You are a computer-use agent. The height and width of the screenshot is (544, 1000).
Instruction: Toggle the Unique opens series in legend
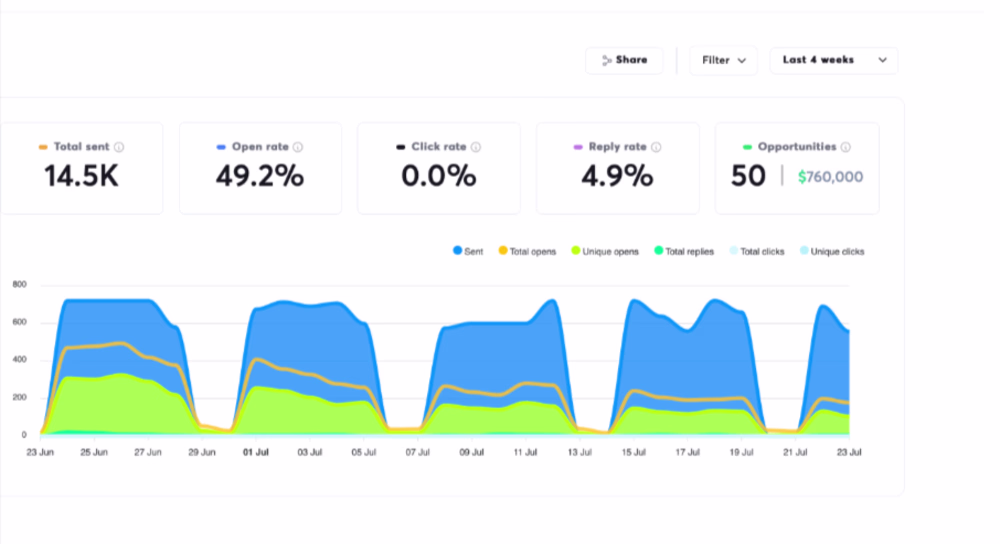(x=605, y=251)
